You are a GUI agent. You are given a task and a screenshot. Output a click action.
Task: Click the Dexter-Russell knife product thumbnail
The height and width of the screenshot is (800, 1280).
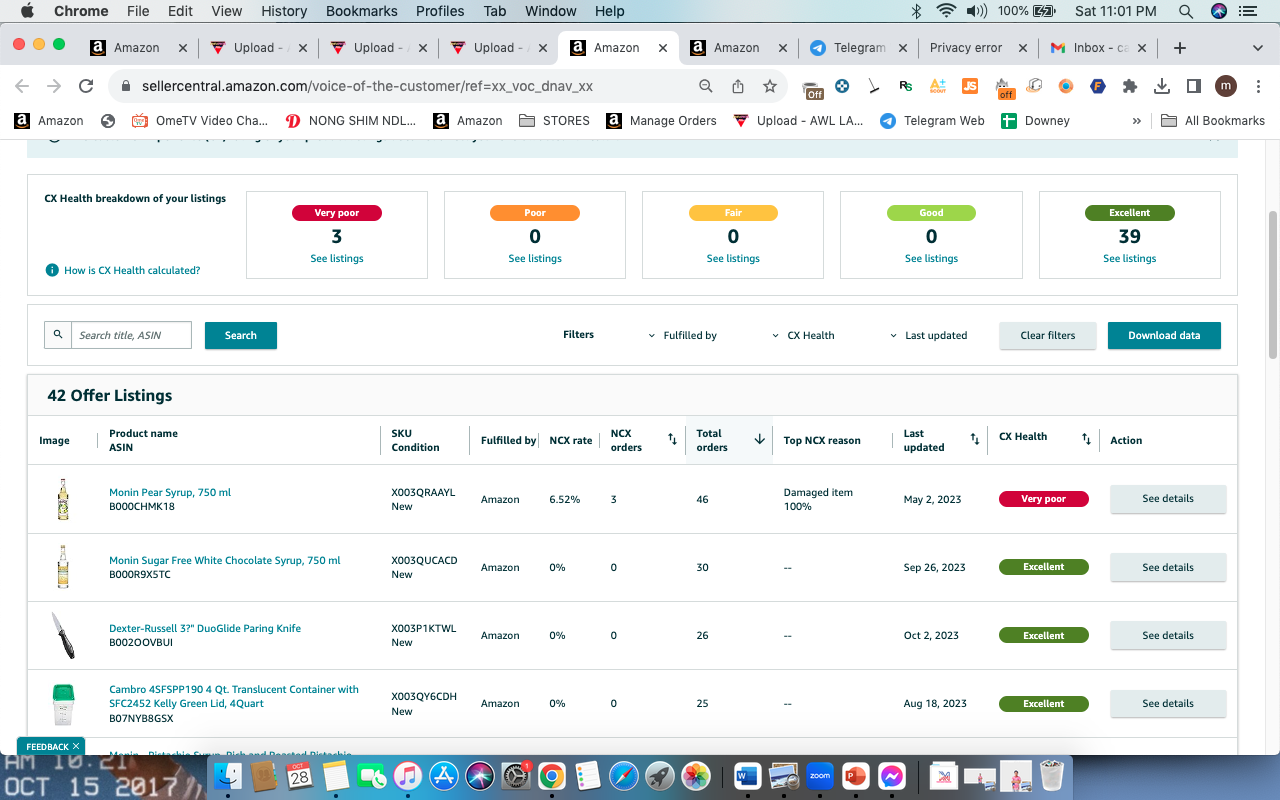[x=63, y=635]
